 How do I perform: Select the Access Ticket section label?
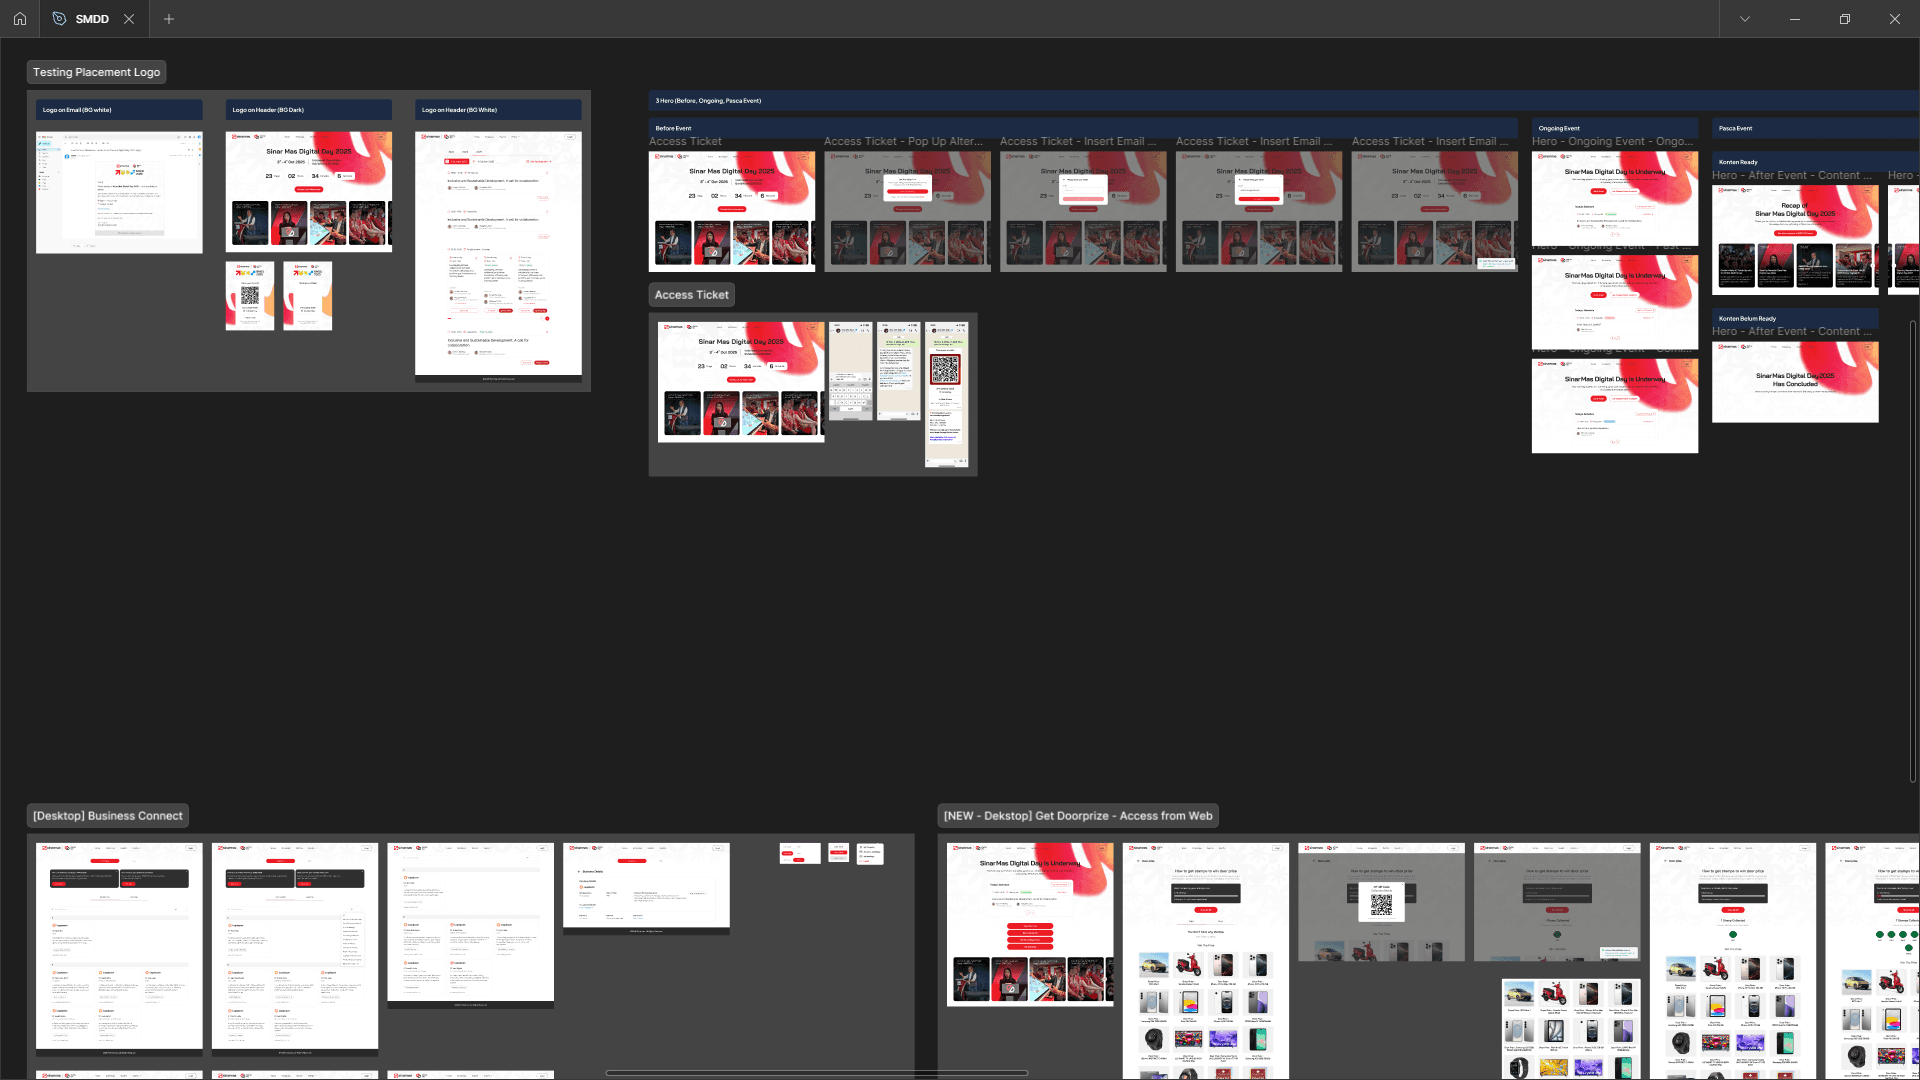pyautogui.click(x=691, y=295)
